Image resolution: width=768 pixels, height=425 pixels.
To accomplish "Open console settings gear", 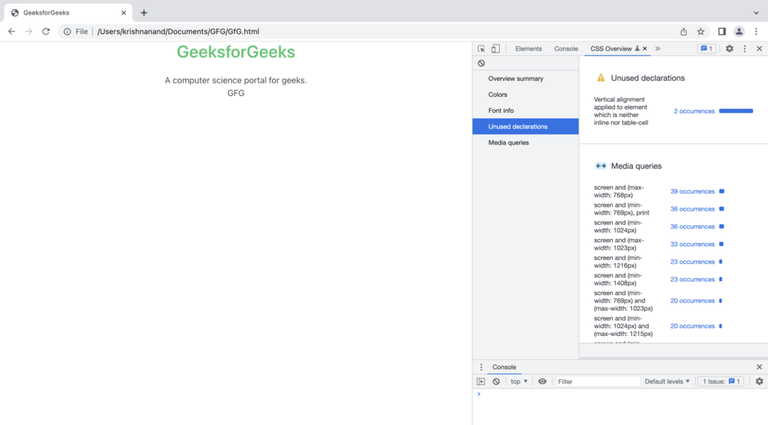I will tap(759, 381).
